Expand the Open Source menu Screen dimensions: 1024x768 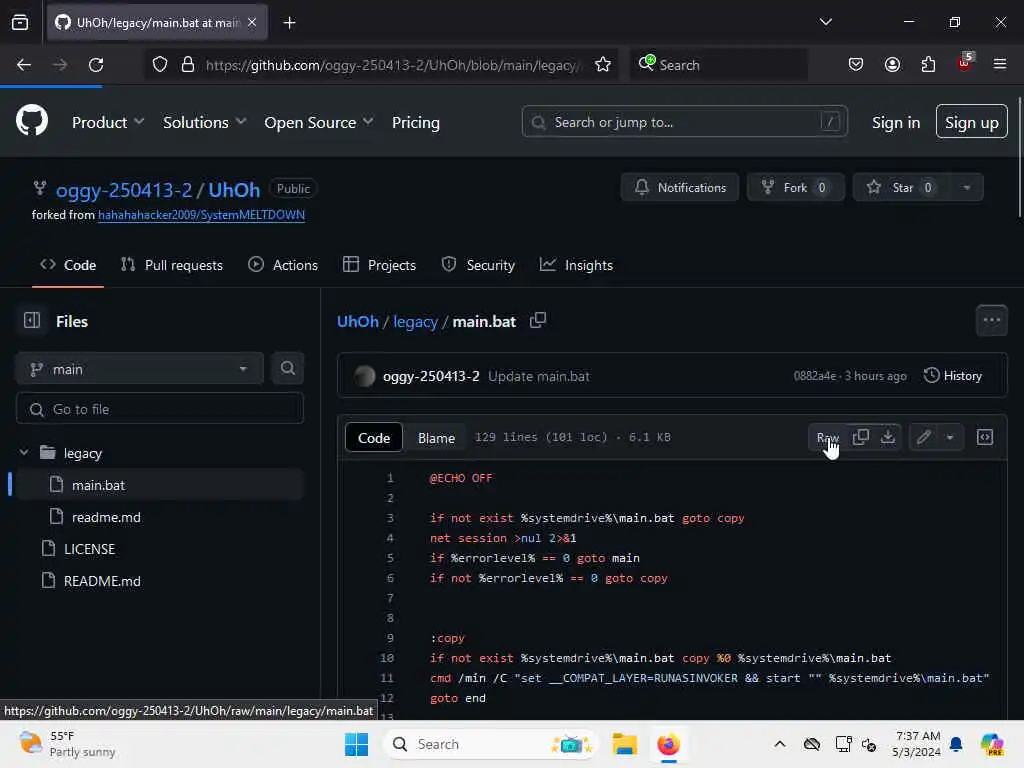(319, 122)
